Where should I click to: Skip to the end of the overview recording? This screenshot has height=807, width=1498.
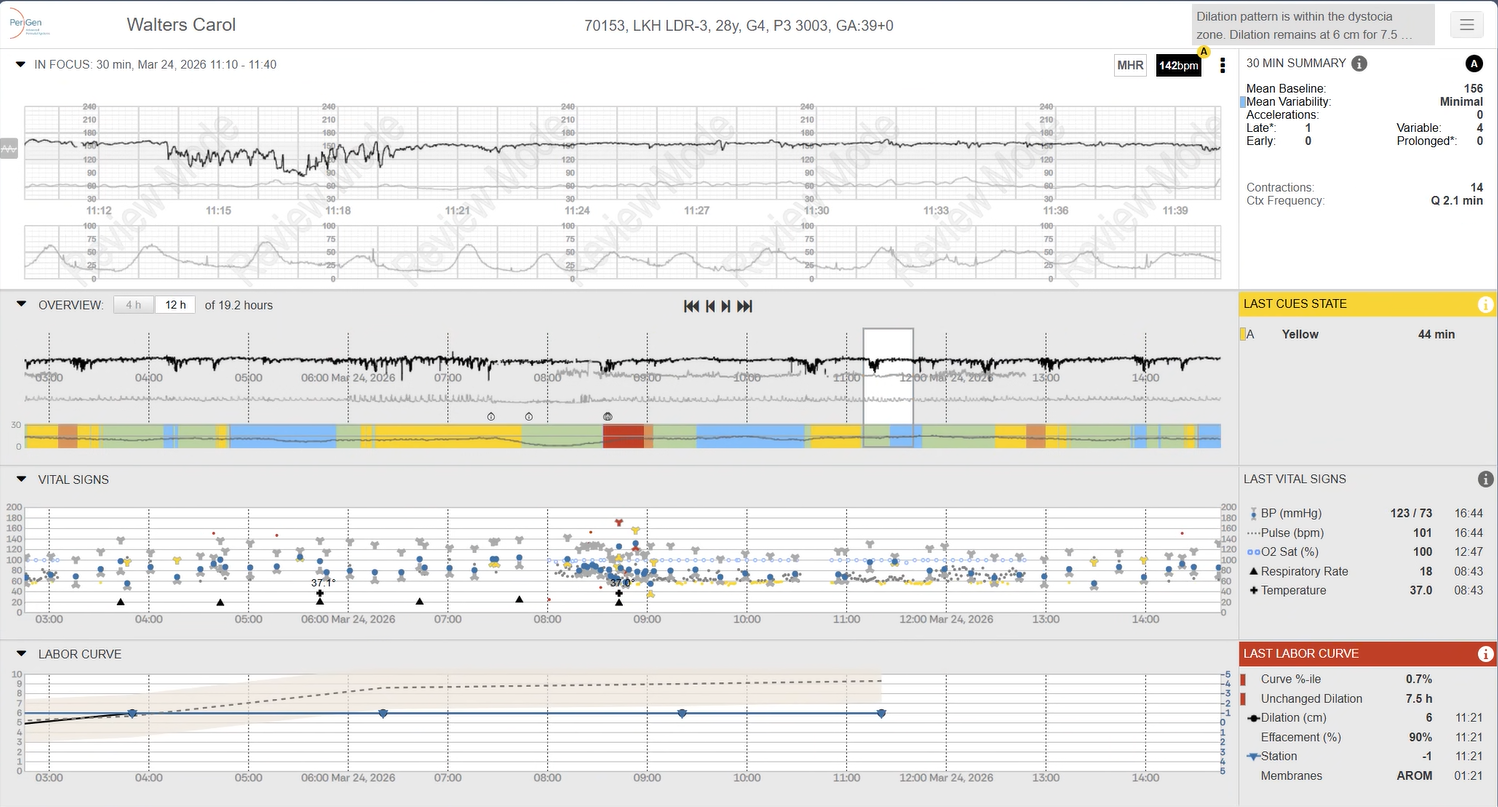tap(745, 306)
